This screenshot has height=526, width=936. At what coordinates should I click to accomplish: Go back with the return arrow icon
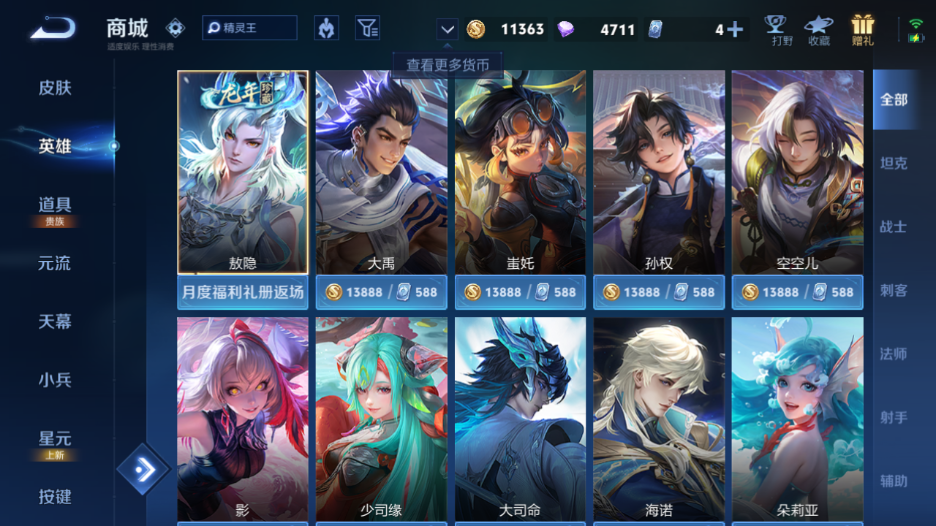tap(53, 28)
